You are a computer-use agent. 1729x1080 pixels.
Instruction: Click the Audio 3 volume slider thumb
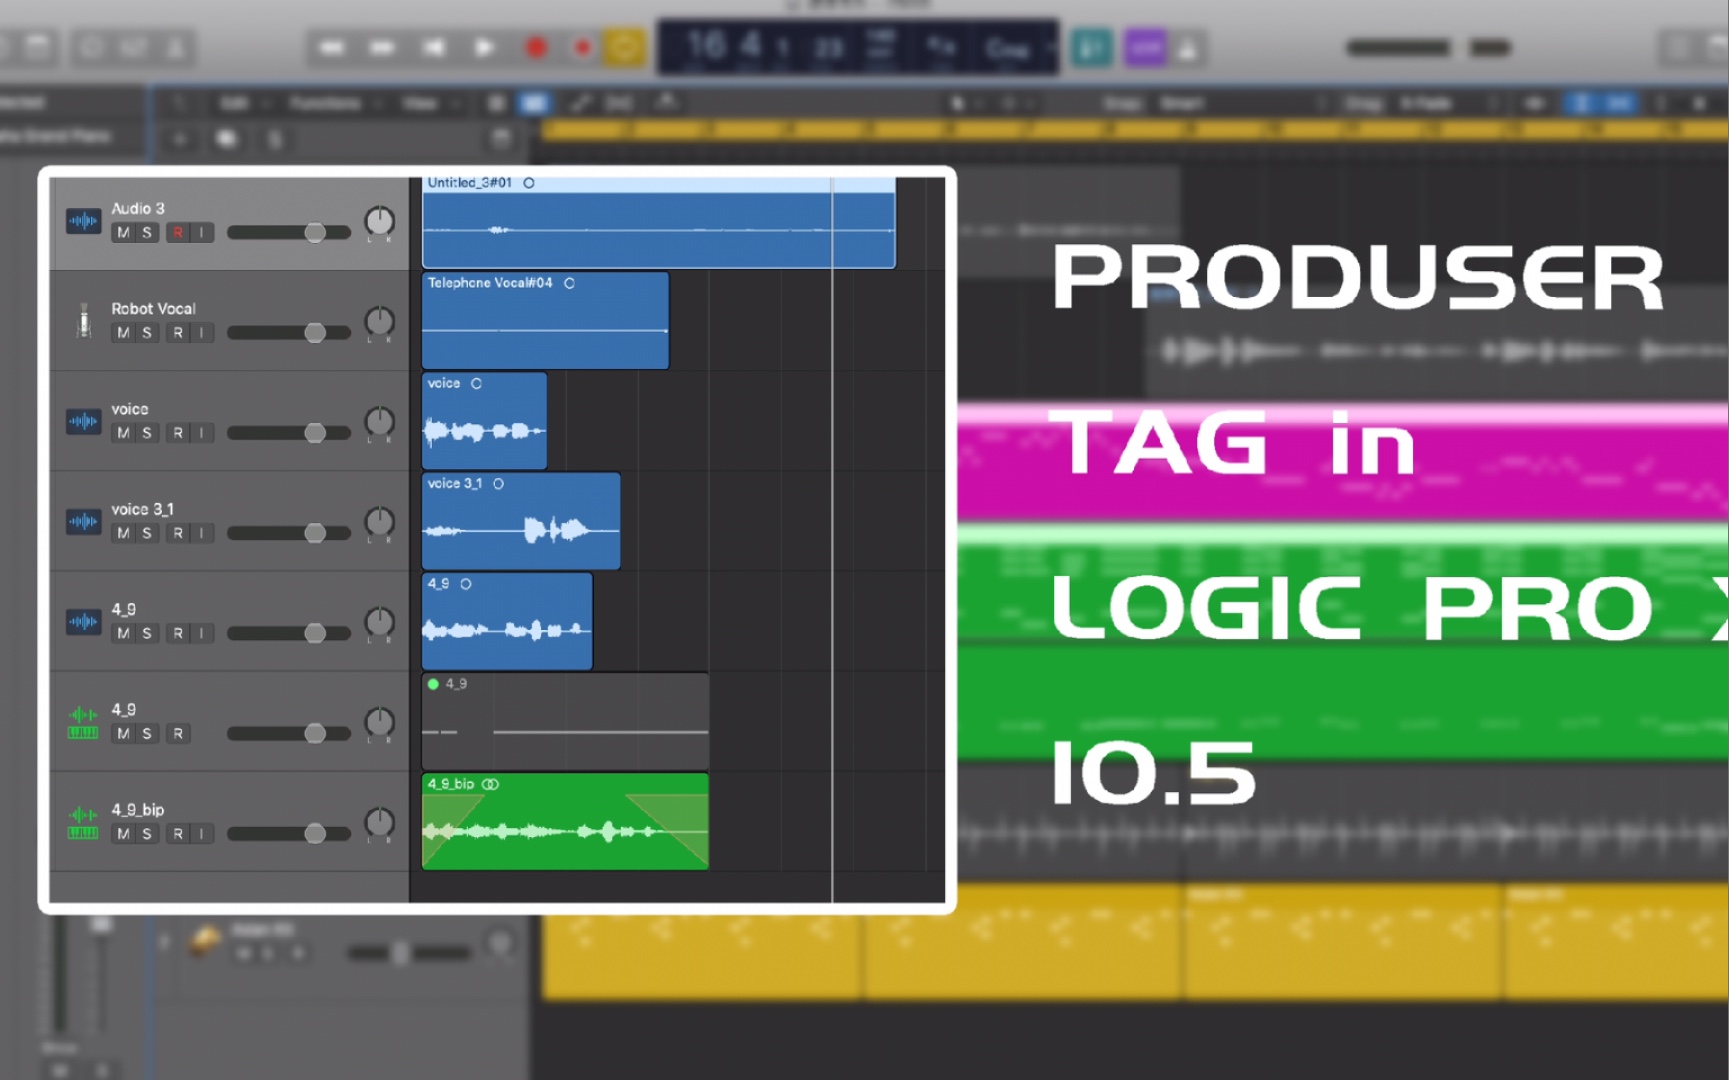tap(315, 232)
